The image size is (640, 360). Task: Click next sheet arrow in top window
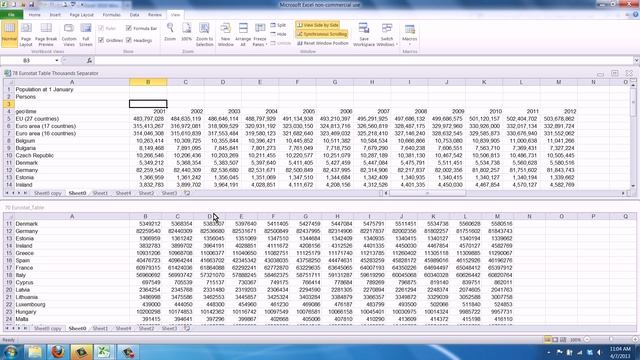point(19,193)
